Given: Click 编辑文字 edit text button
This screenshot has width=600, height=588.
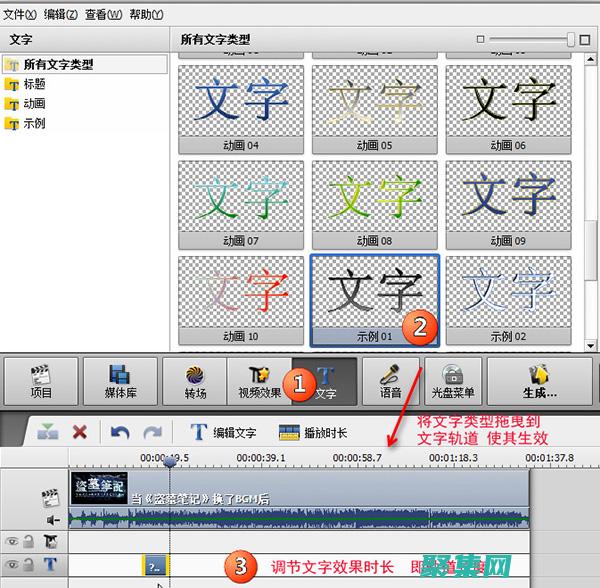Looking at the screenshot, I should tap(223, 432).
